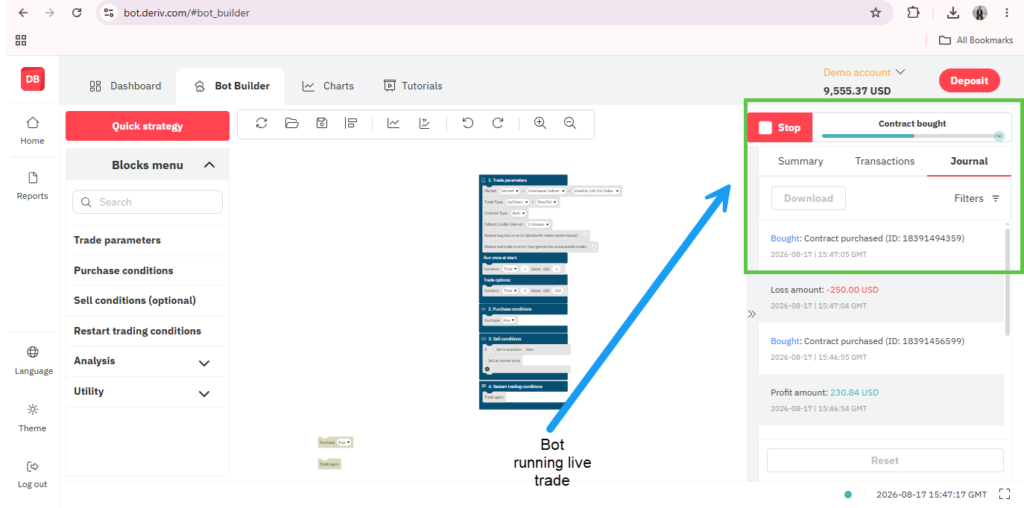The height and width of the screenshot is (508, 1024).
Task: Open the line chart toolbar icon
Action: 393,123
